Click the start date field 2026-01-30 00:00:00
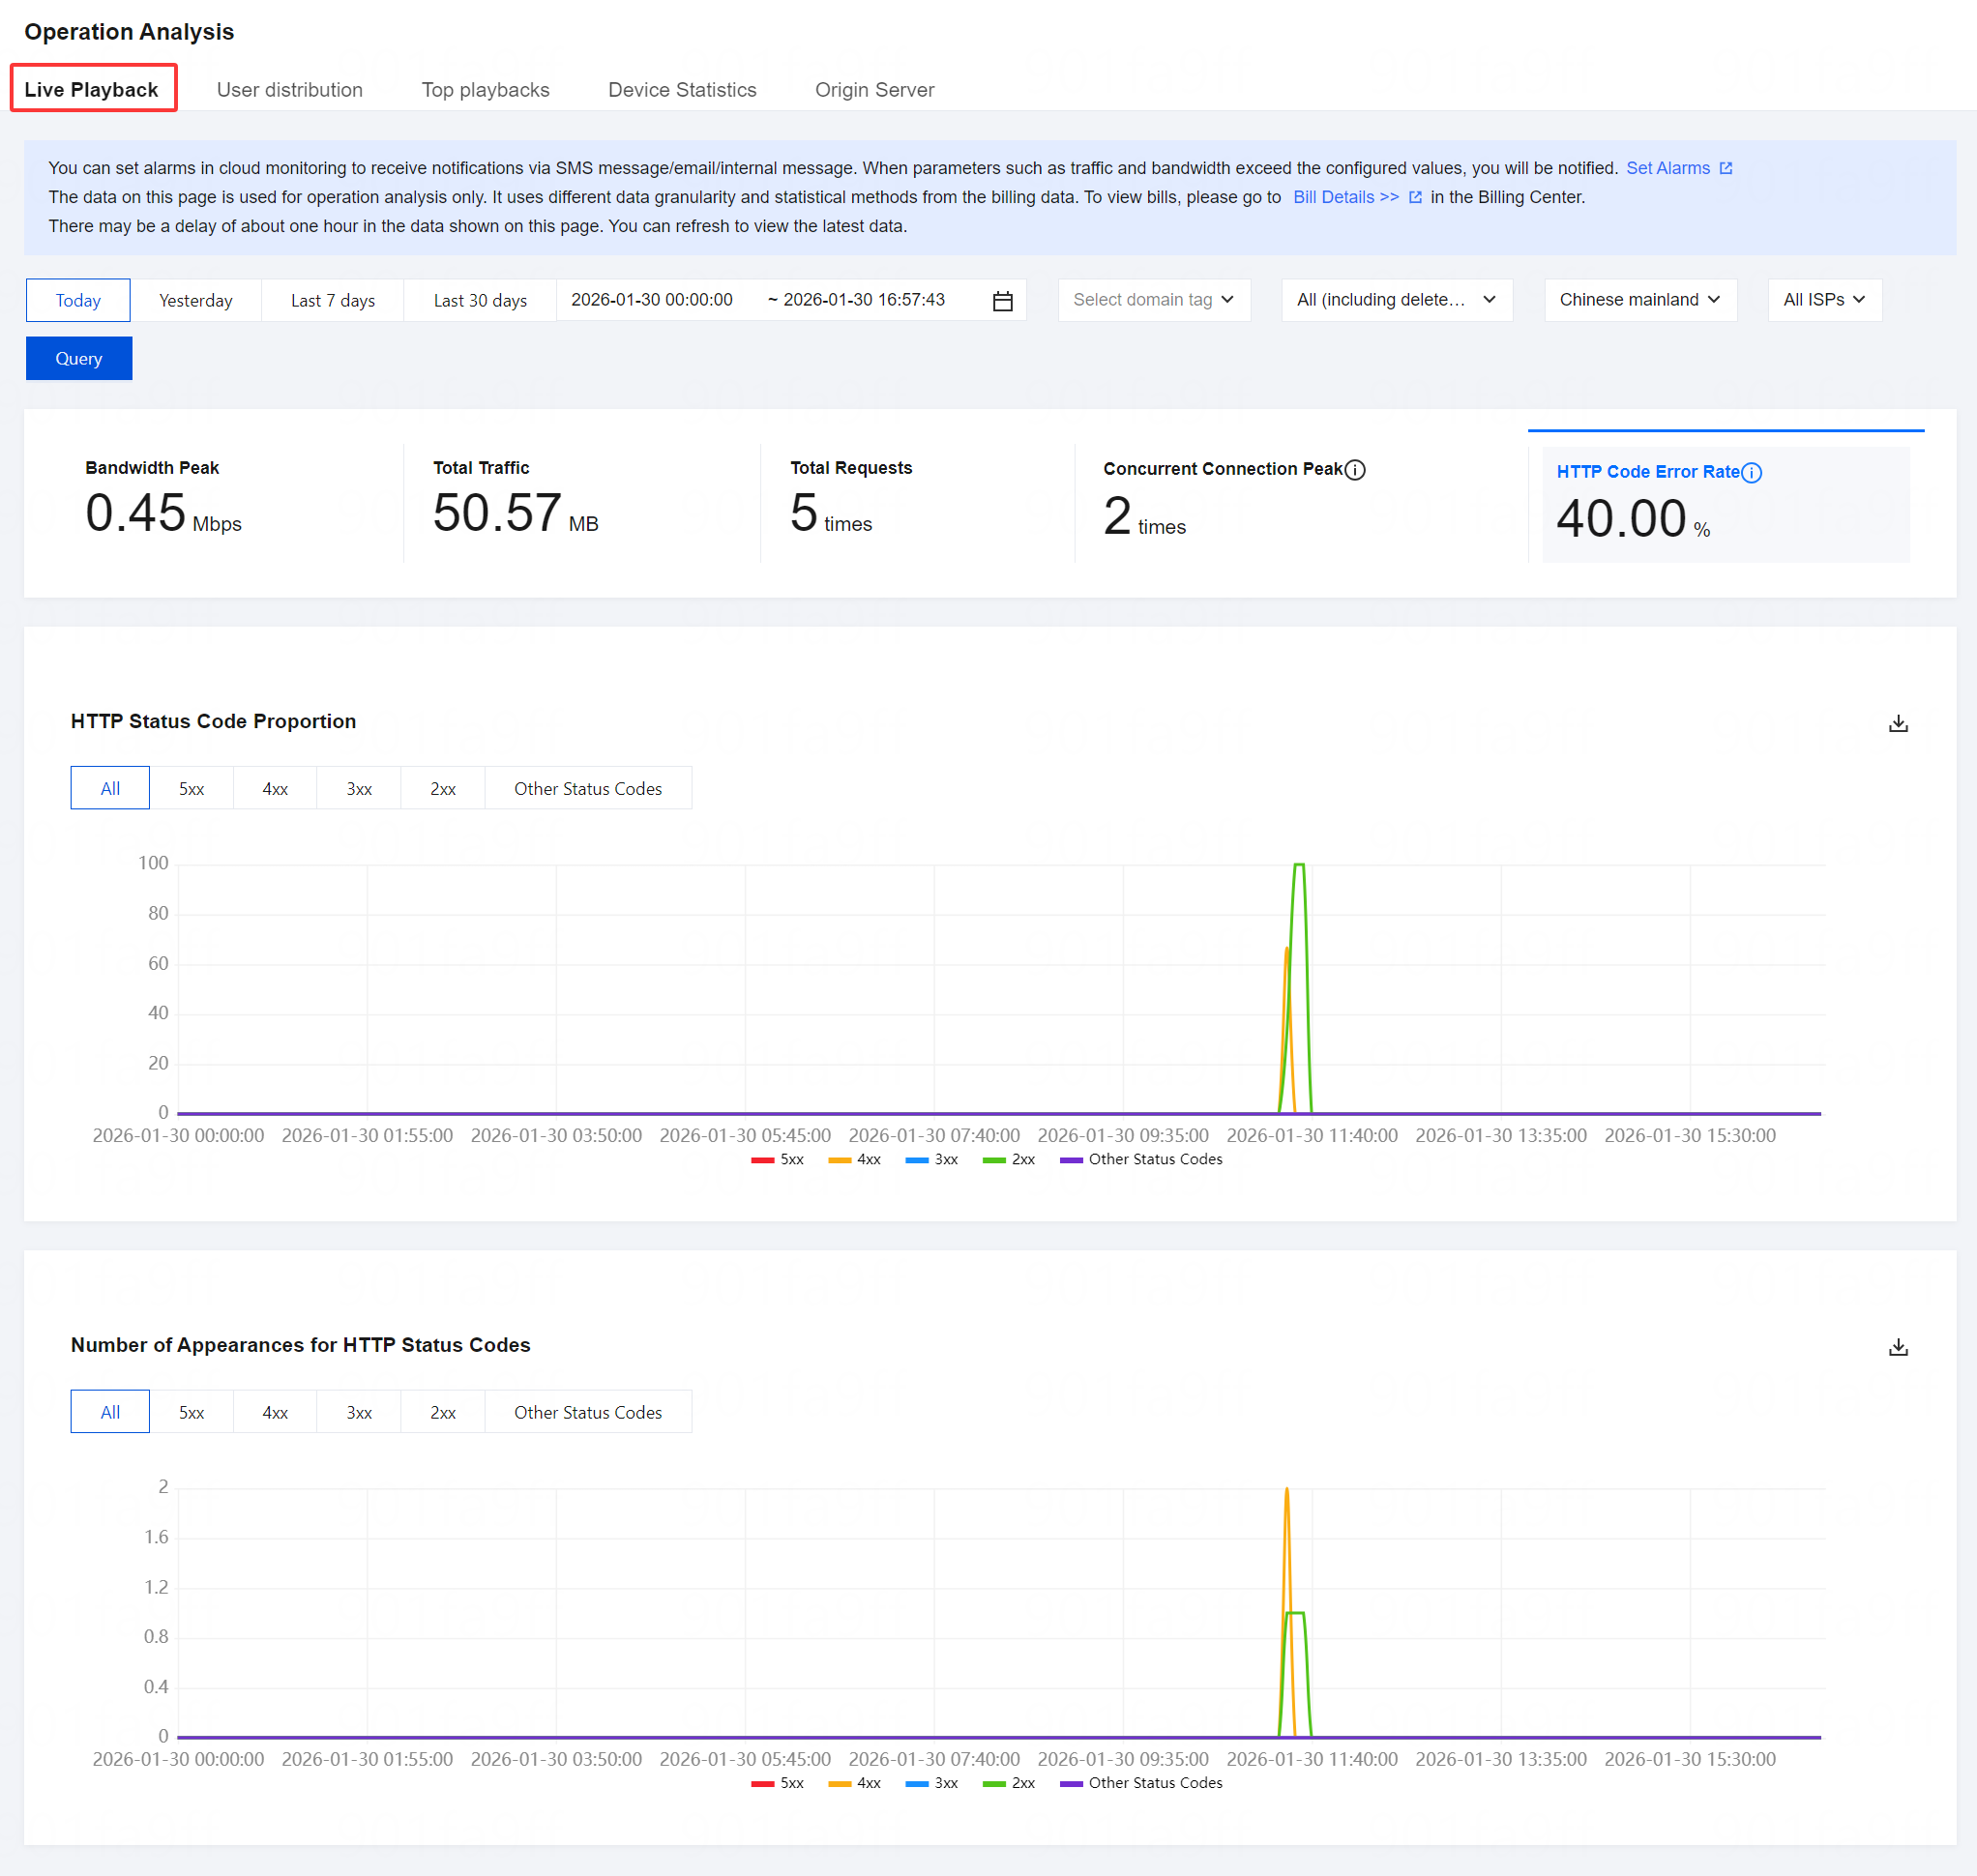The width and height of the screenshot is (1977, 1876). coord(651,300)
